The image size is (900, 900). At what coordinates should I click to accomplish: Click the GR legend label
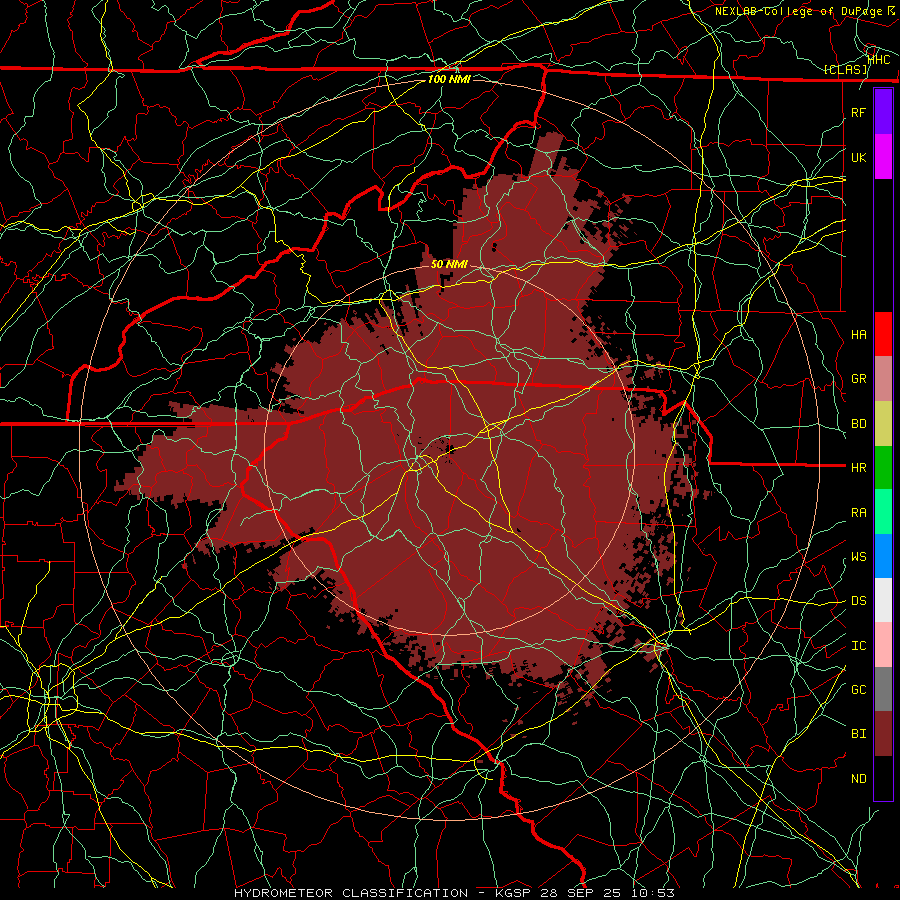[x=859, y=379]
